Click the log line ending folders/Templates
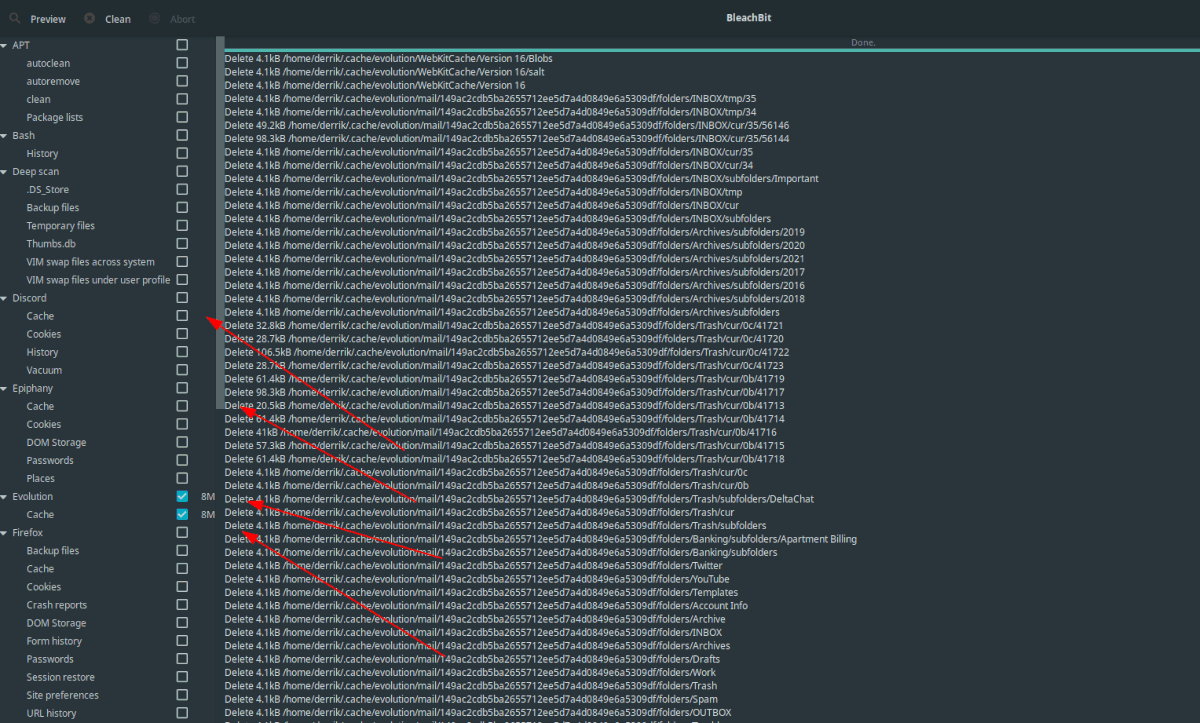Viewport: 1200px width, 723px height. click(481, 592)
